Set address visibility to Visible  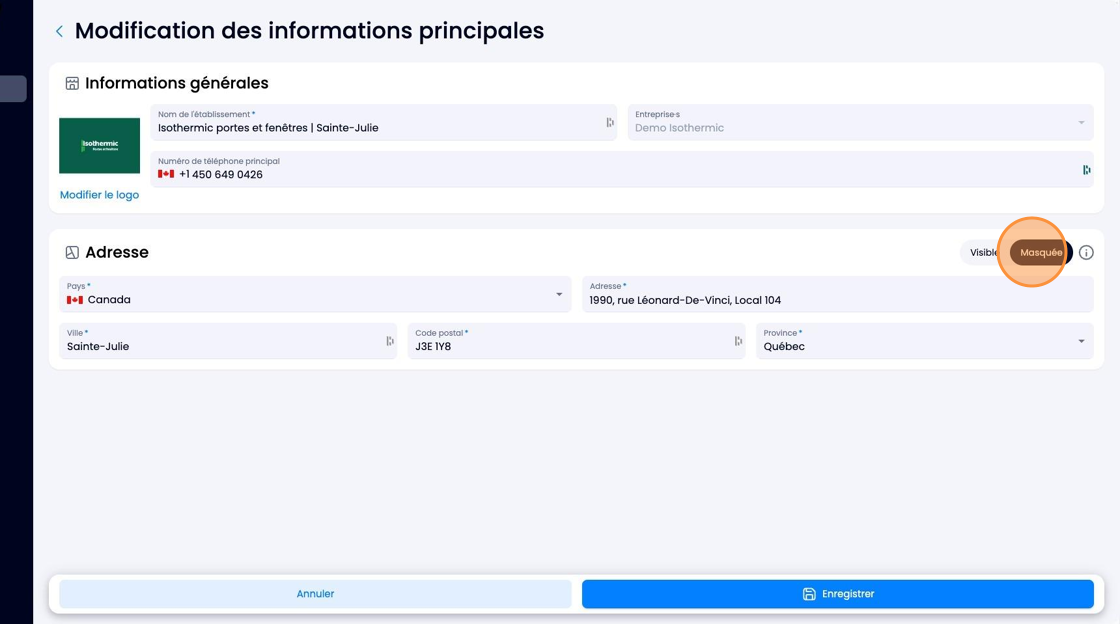pos(984,253)
